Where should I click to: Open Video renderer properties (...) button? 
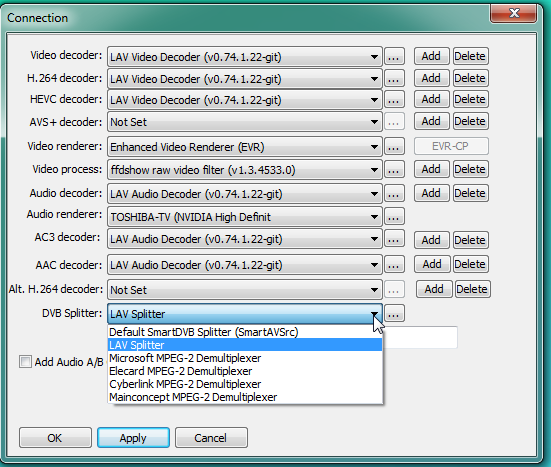[x=394, y=146]
